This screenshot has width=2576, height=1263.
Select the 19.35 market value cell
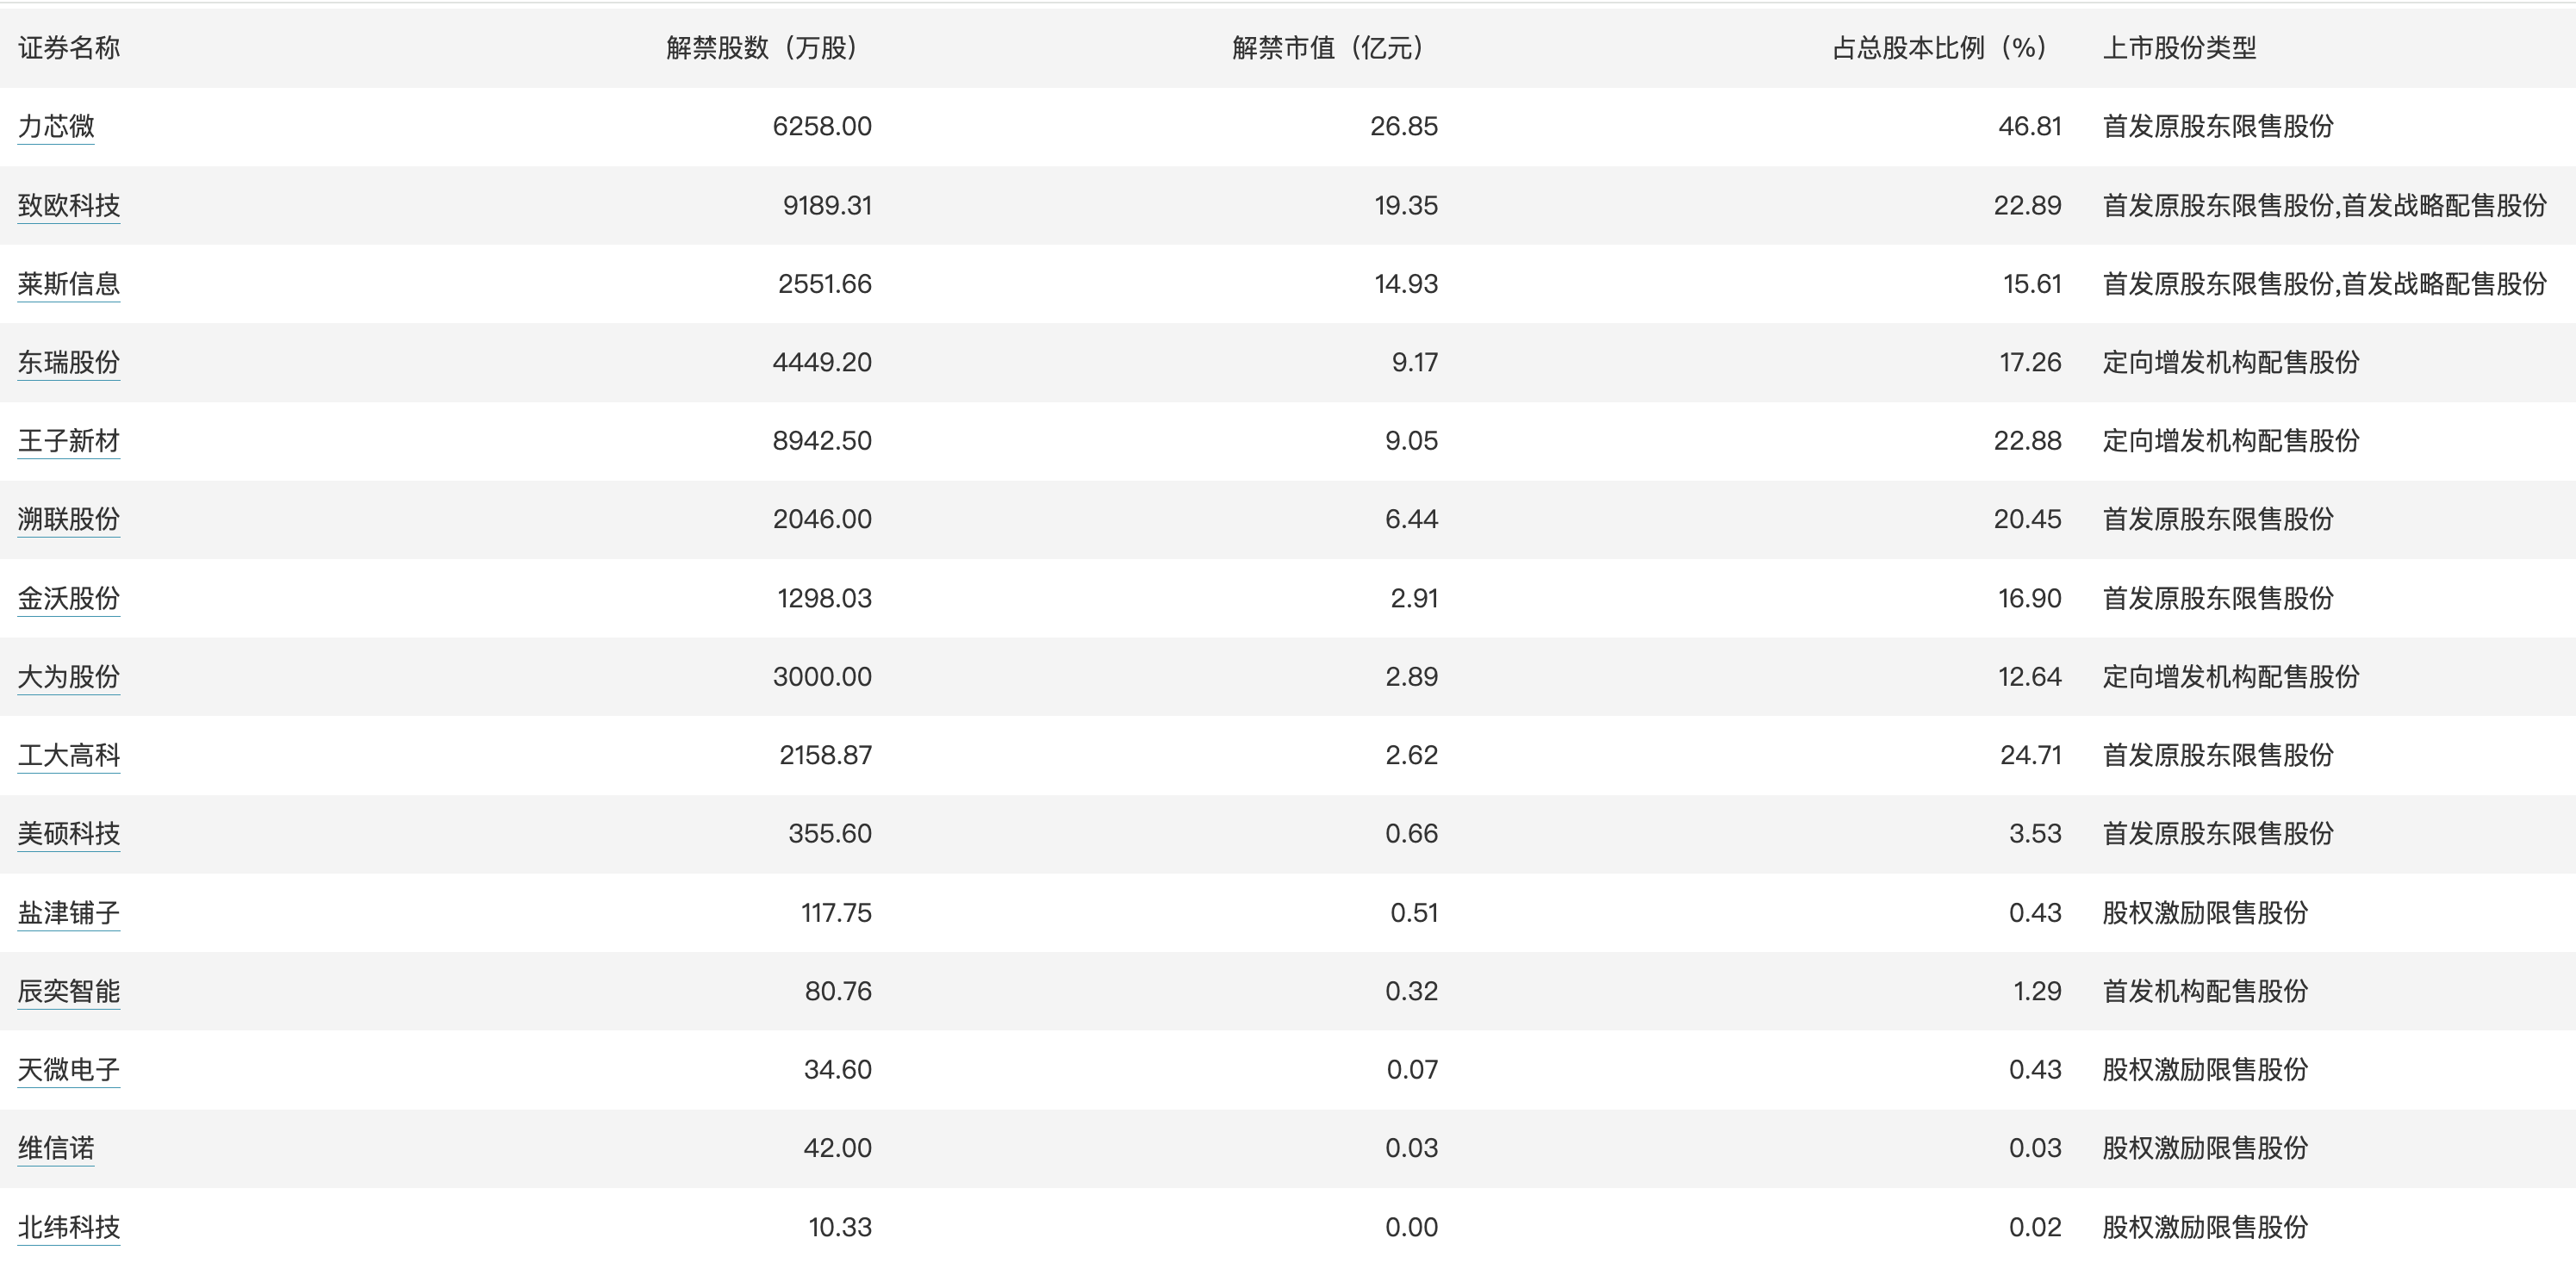coord(1406,205)
